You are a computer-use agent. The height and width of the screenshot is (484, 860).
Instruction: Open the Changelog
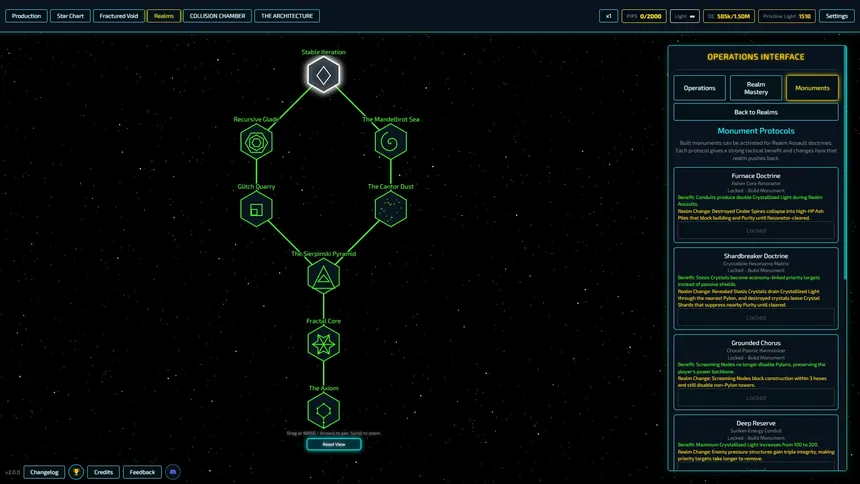pyautogui.click(x=44, y=472)
